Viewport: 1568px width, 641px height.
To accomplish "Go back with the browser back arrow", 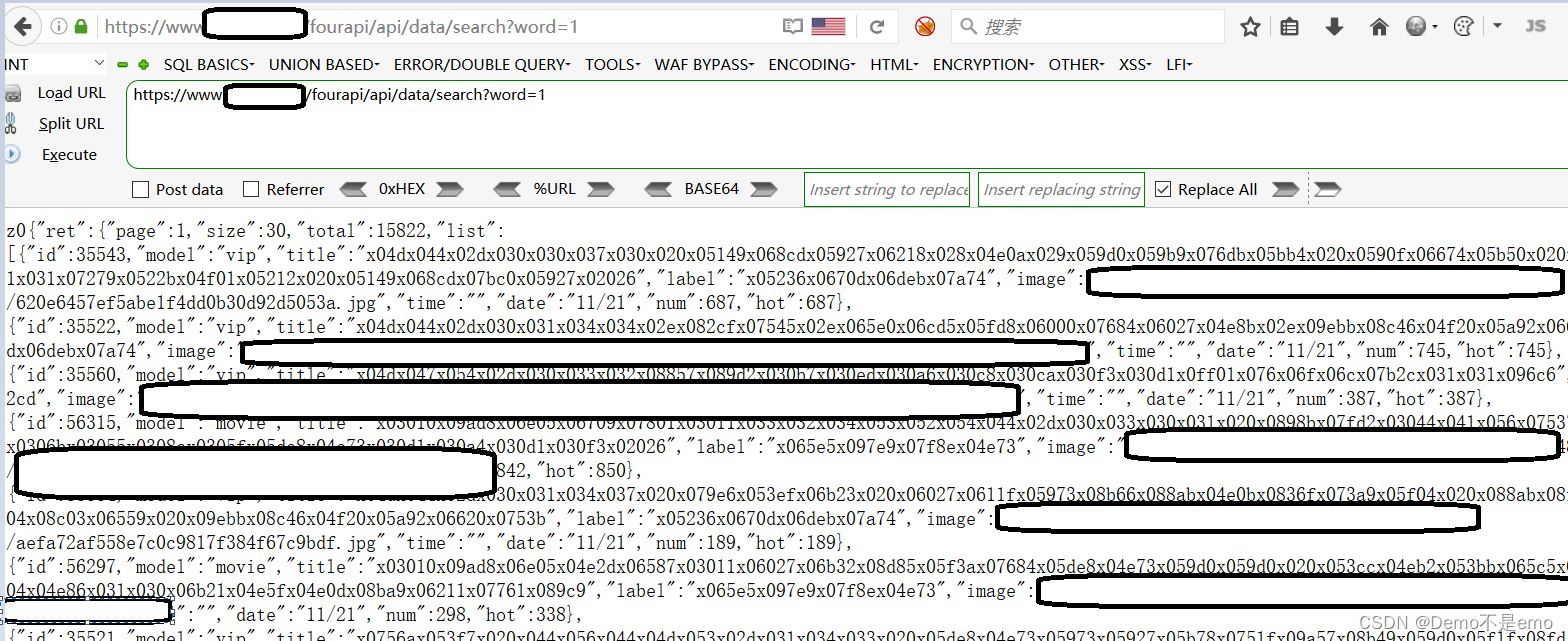I will 23,26.
